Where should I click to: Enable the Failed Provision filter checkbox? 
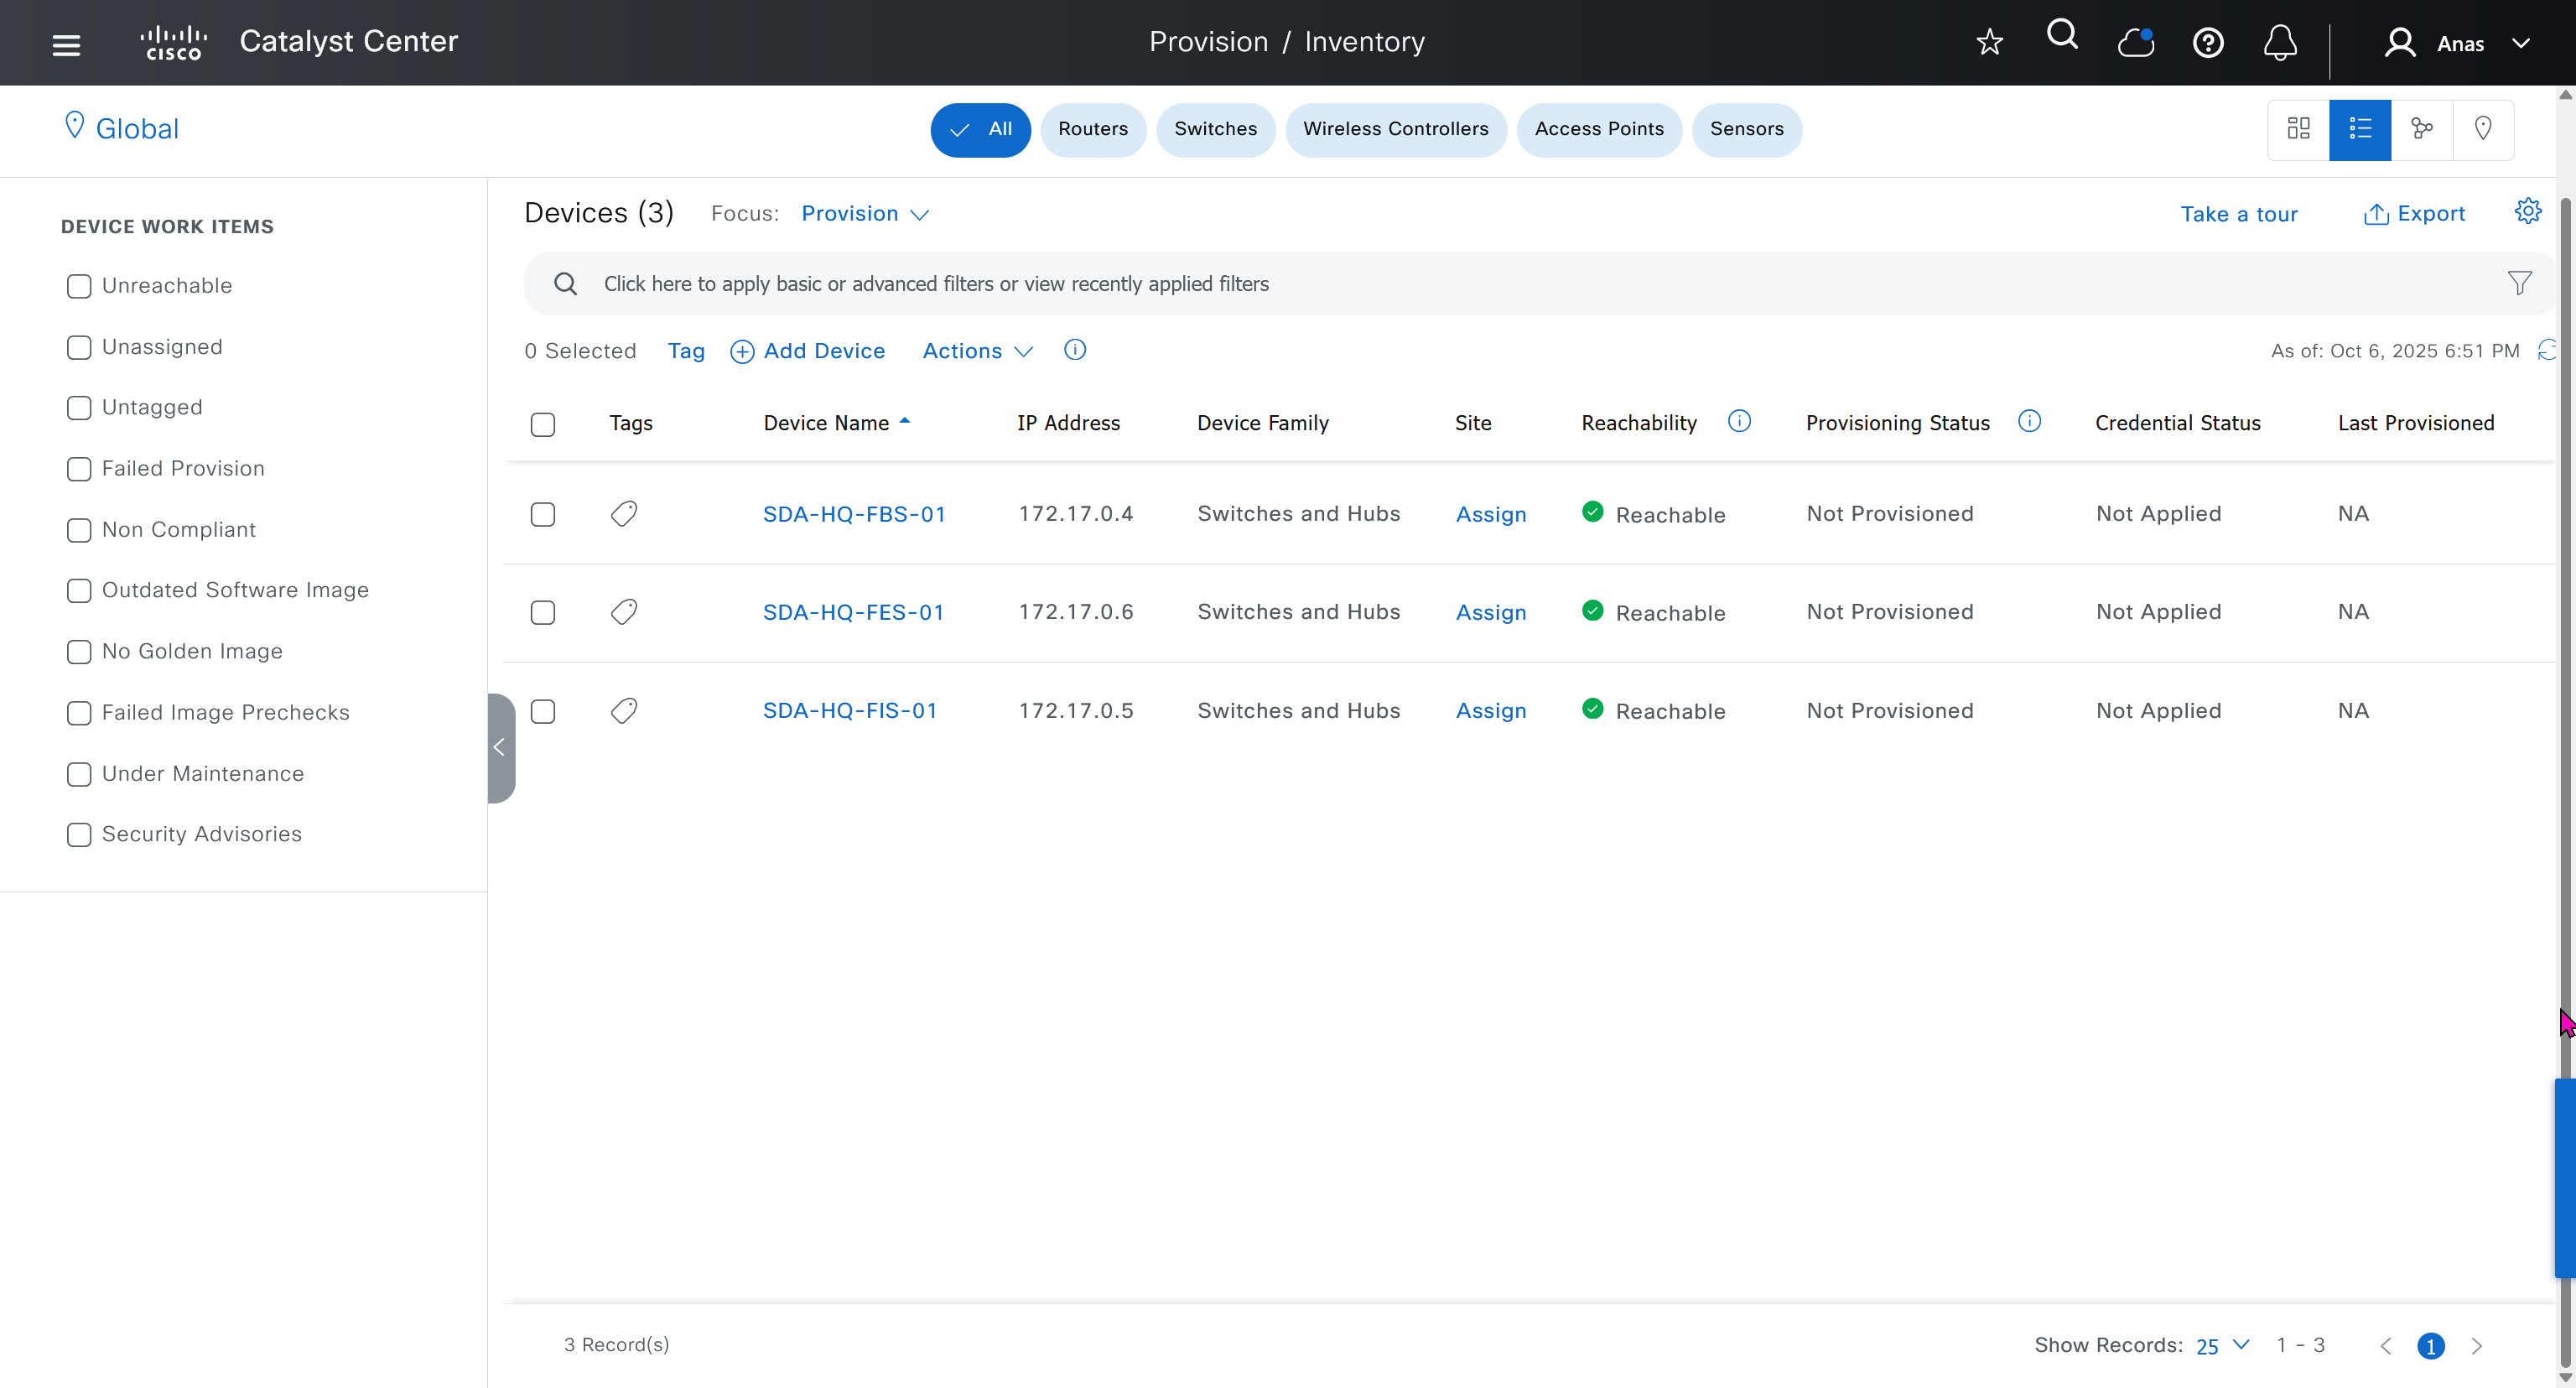(x=79, y=469)
